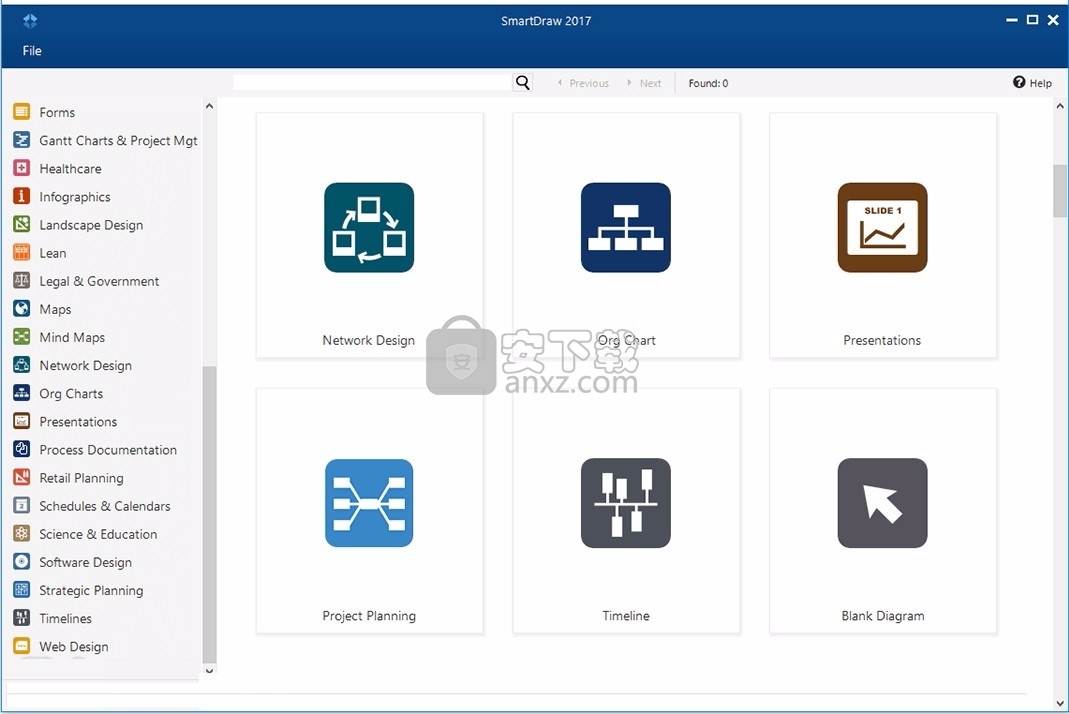Select the Org Charts sidebar icon

tap(22, 393)
